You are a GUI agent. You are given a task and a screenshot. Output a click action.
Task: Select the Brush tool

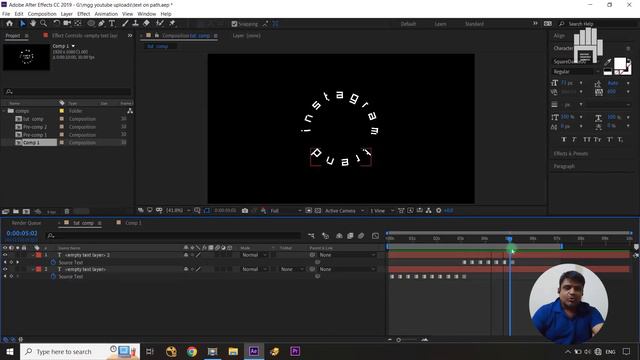pyautogui.click(x=125, y=24)
